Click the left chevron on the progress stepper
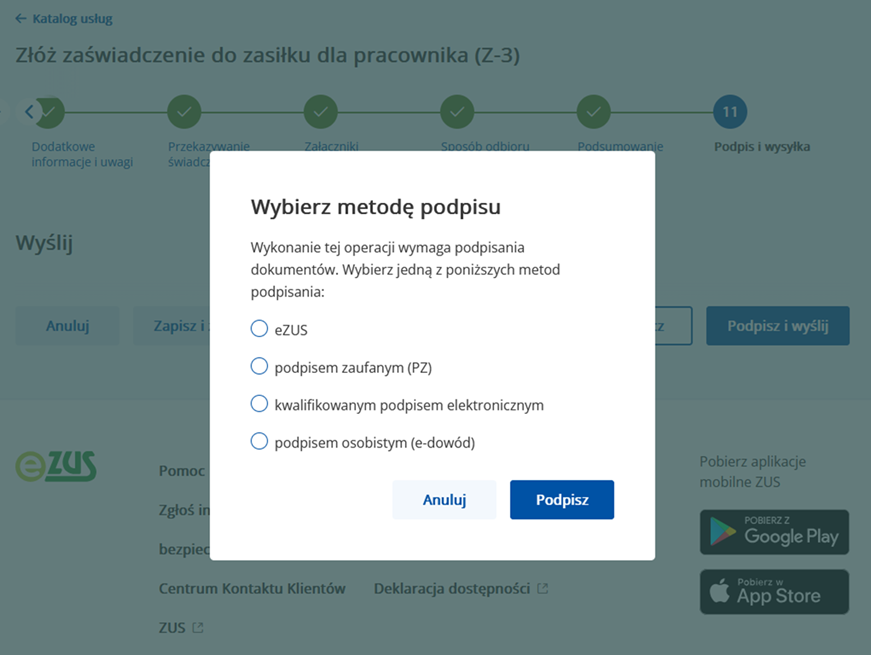The height and width of the screenshot is (655, 871). [28, 111]
